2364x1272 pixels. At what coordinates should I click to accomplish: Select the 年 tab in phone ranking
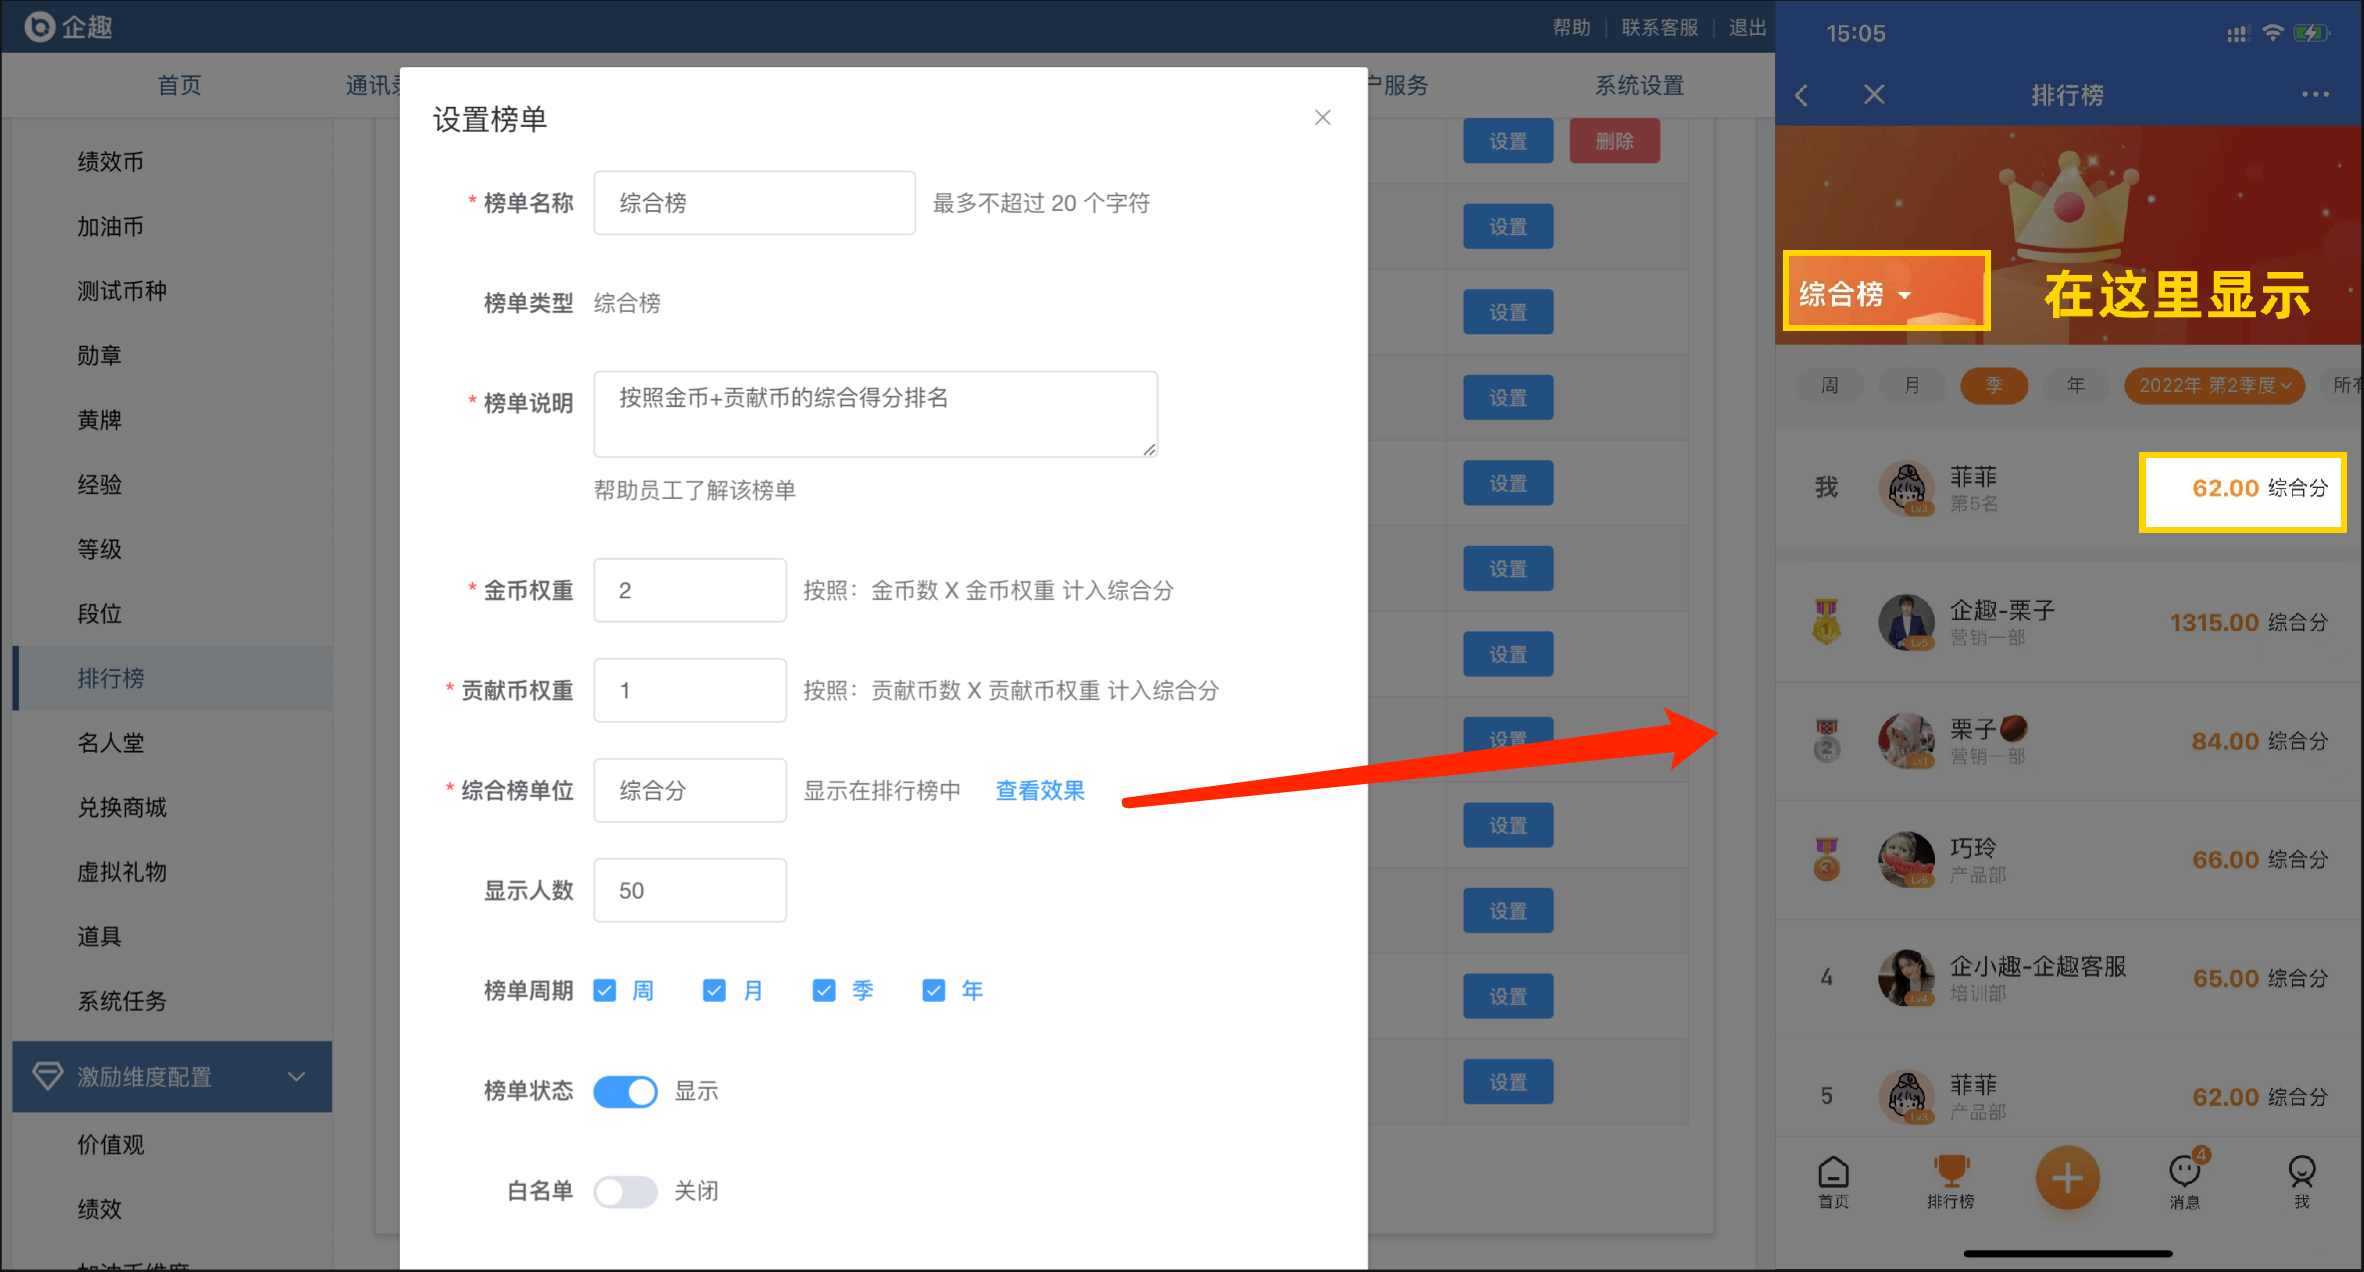pyautogui.click(x=2076, y=386)
